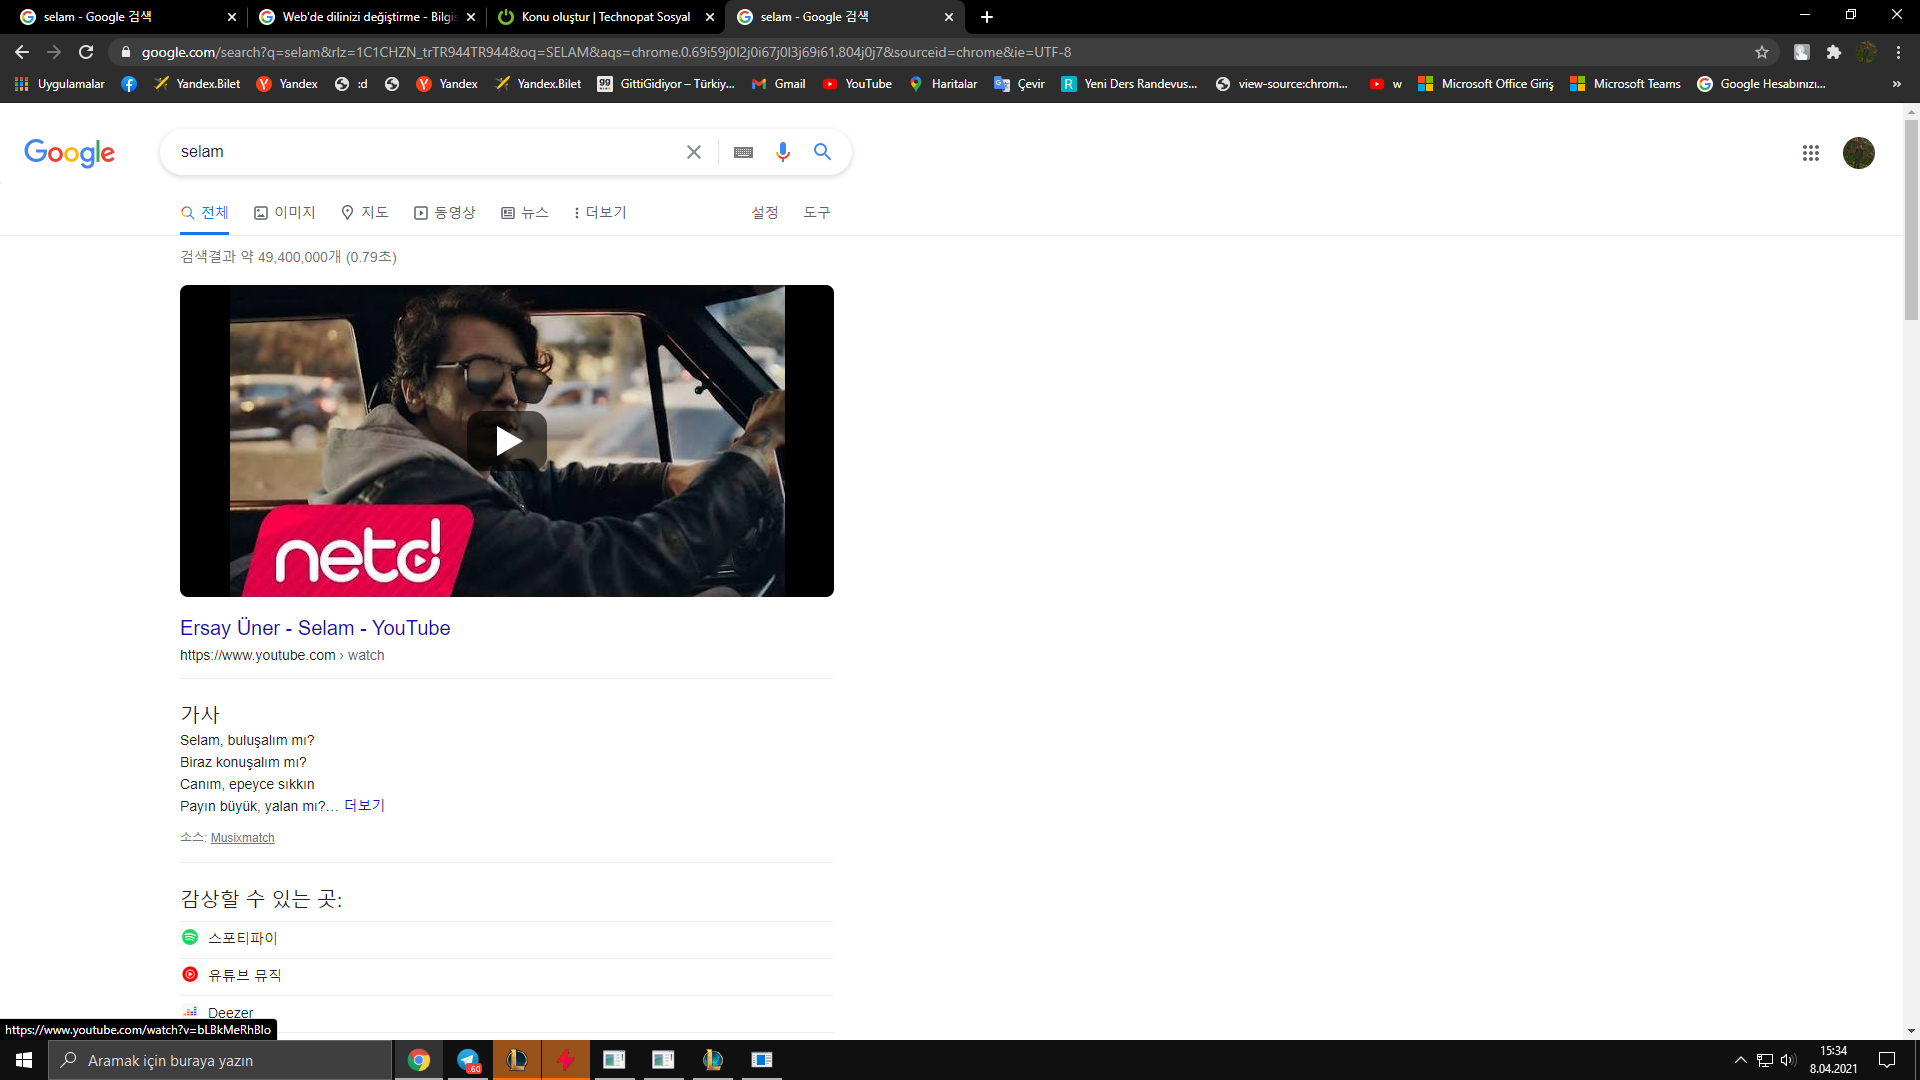Bookmark this page with the star icon
The width and height of the screenshot is (1920, 1080).
[1761, 52]
